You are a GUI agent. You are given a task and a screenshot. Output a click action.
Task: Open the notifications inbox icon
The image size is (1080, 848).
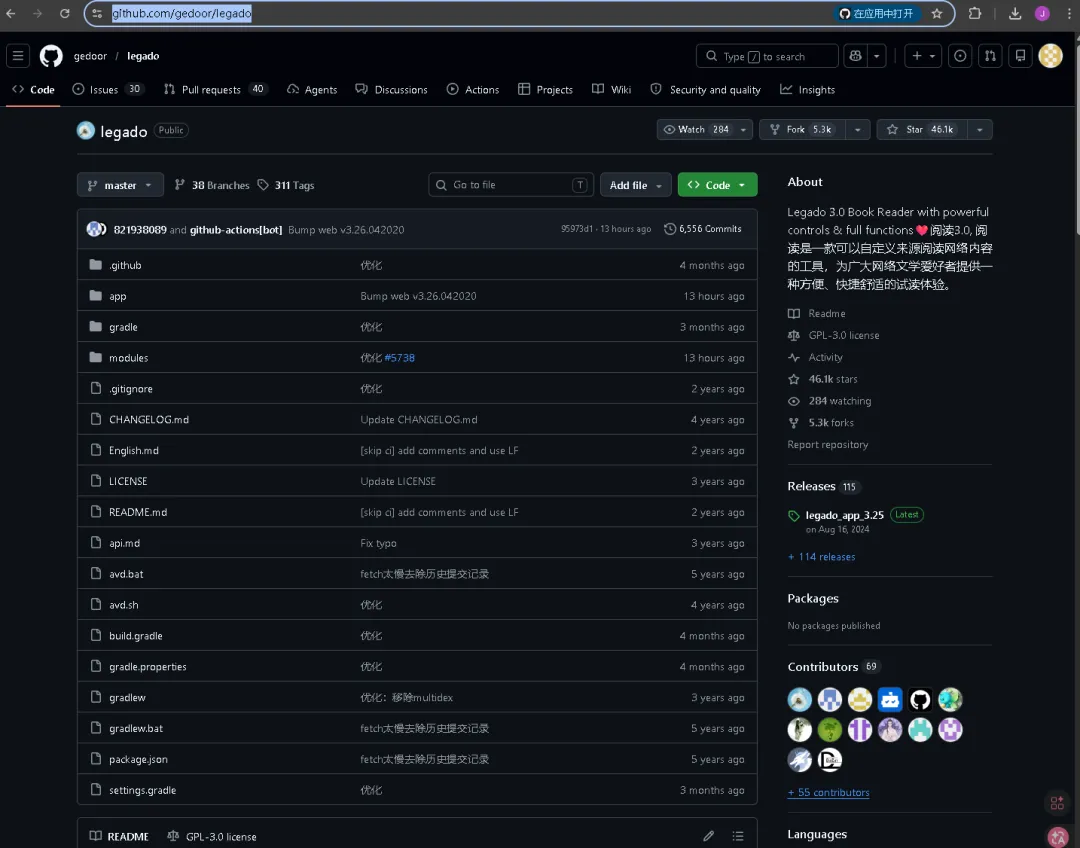(x=1020, y=56)
